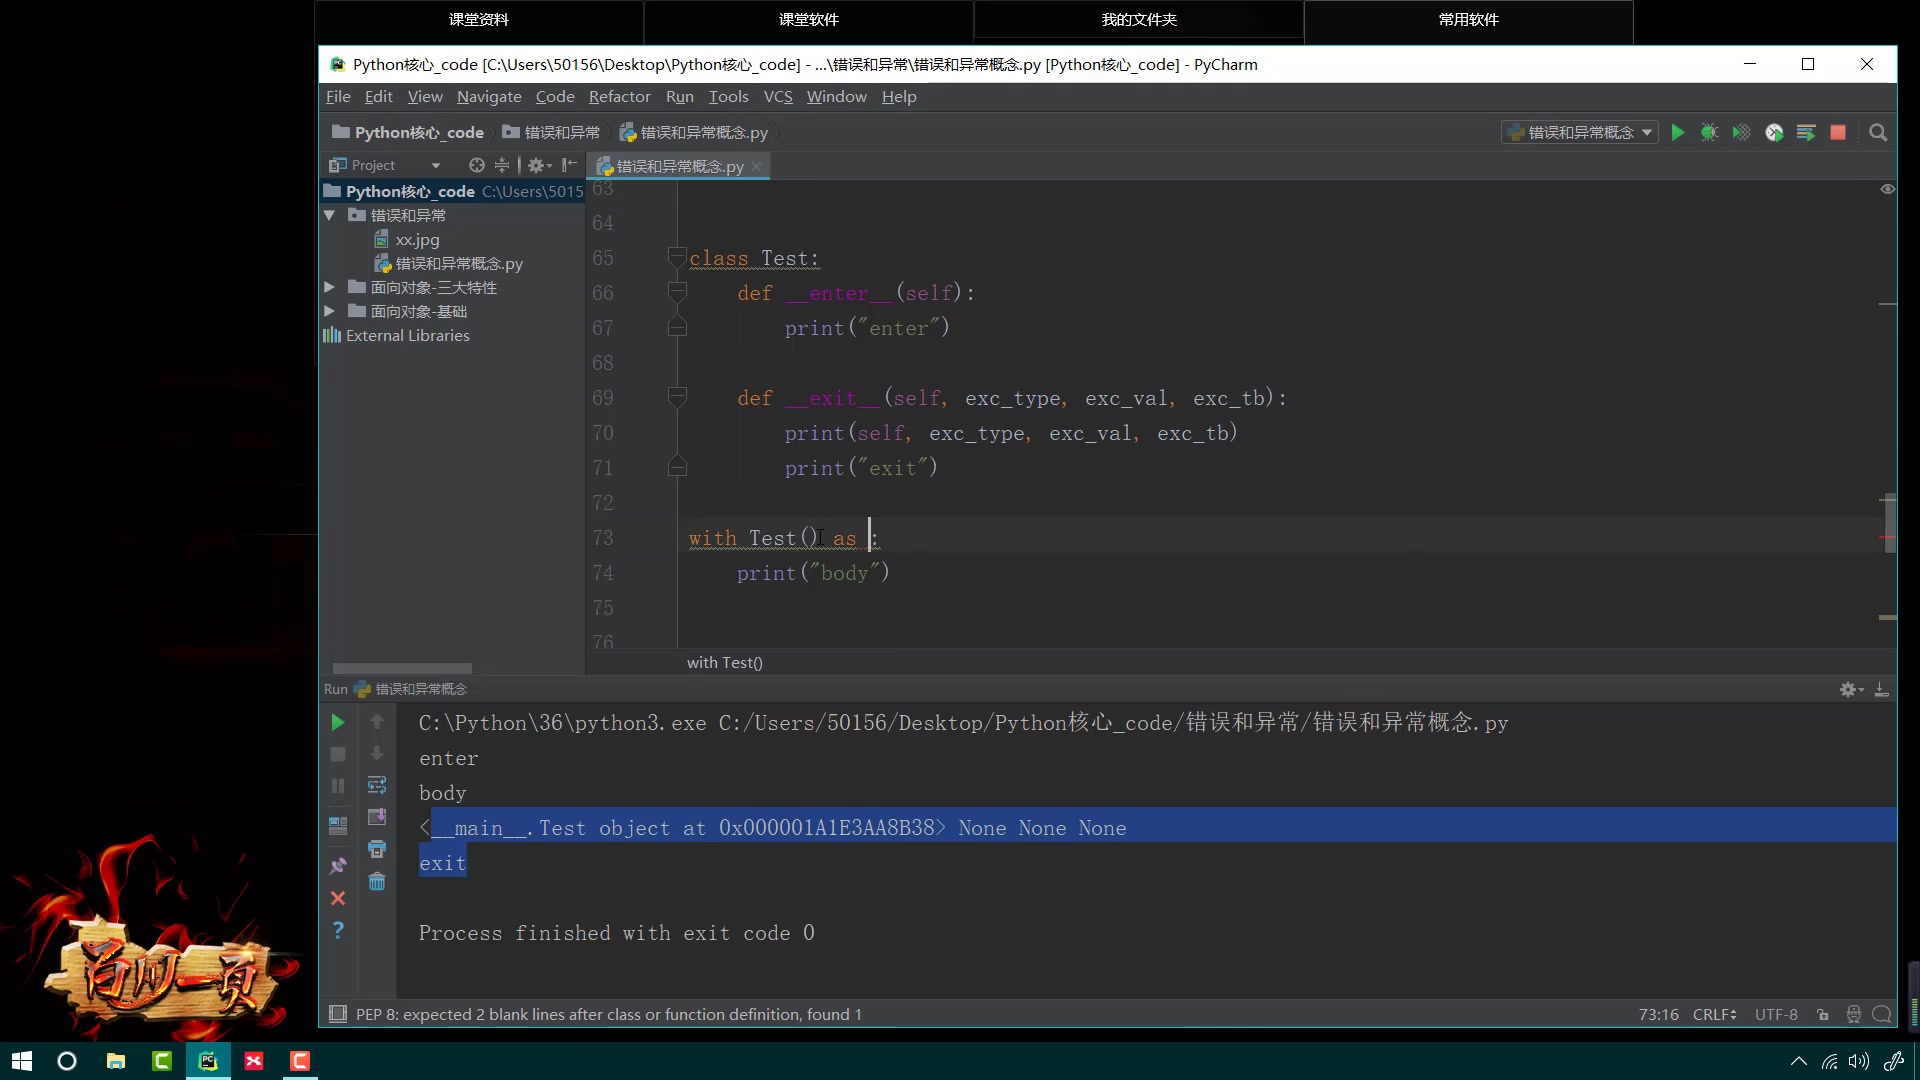Click the xx.jpg file in project tree

[417, 239]
